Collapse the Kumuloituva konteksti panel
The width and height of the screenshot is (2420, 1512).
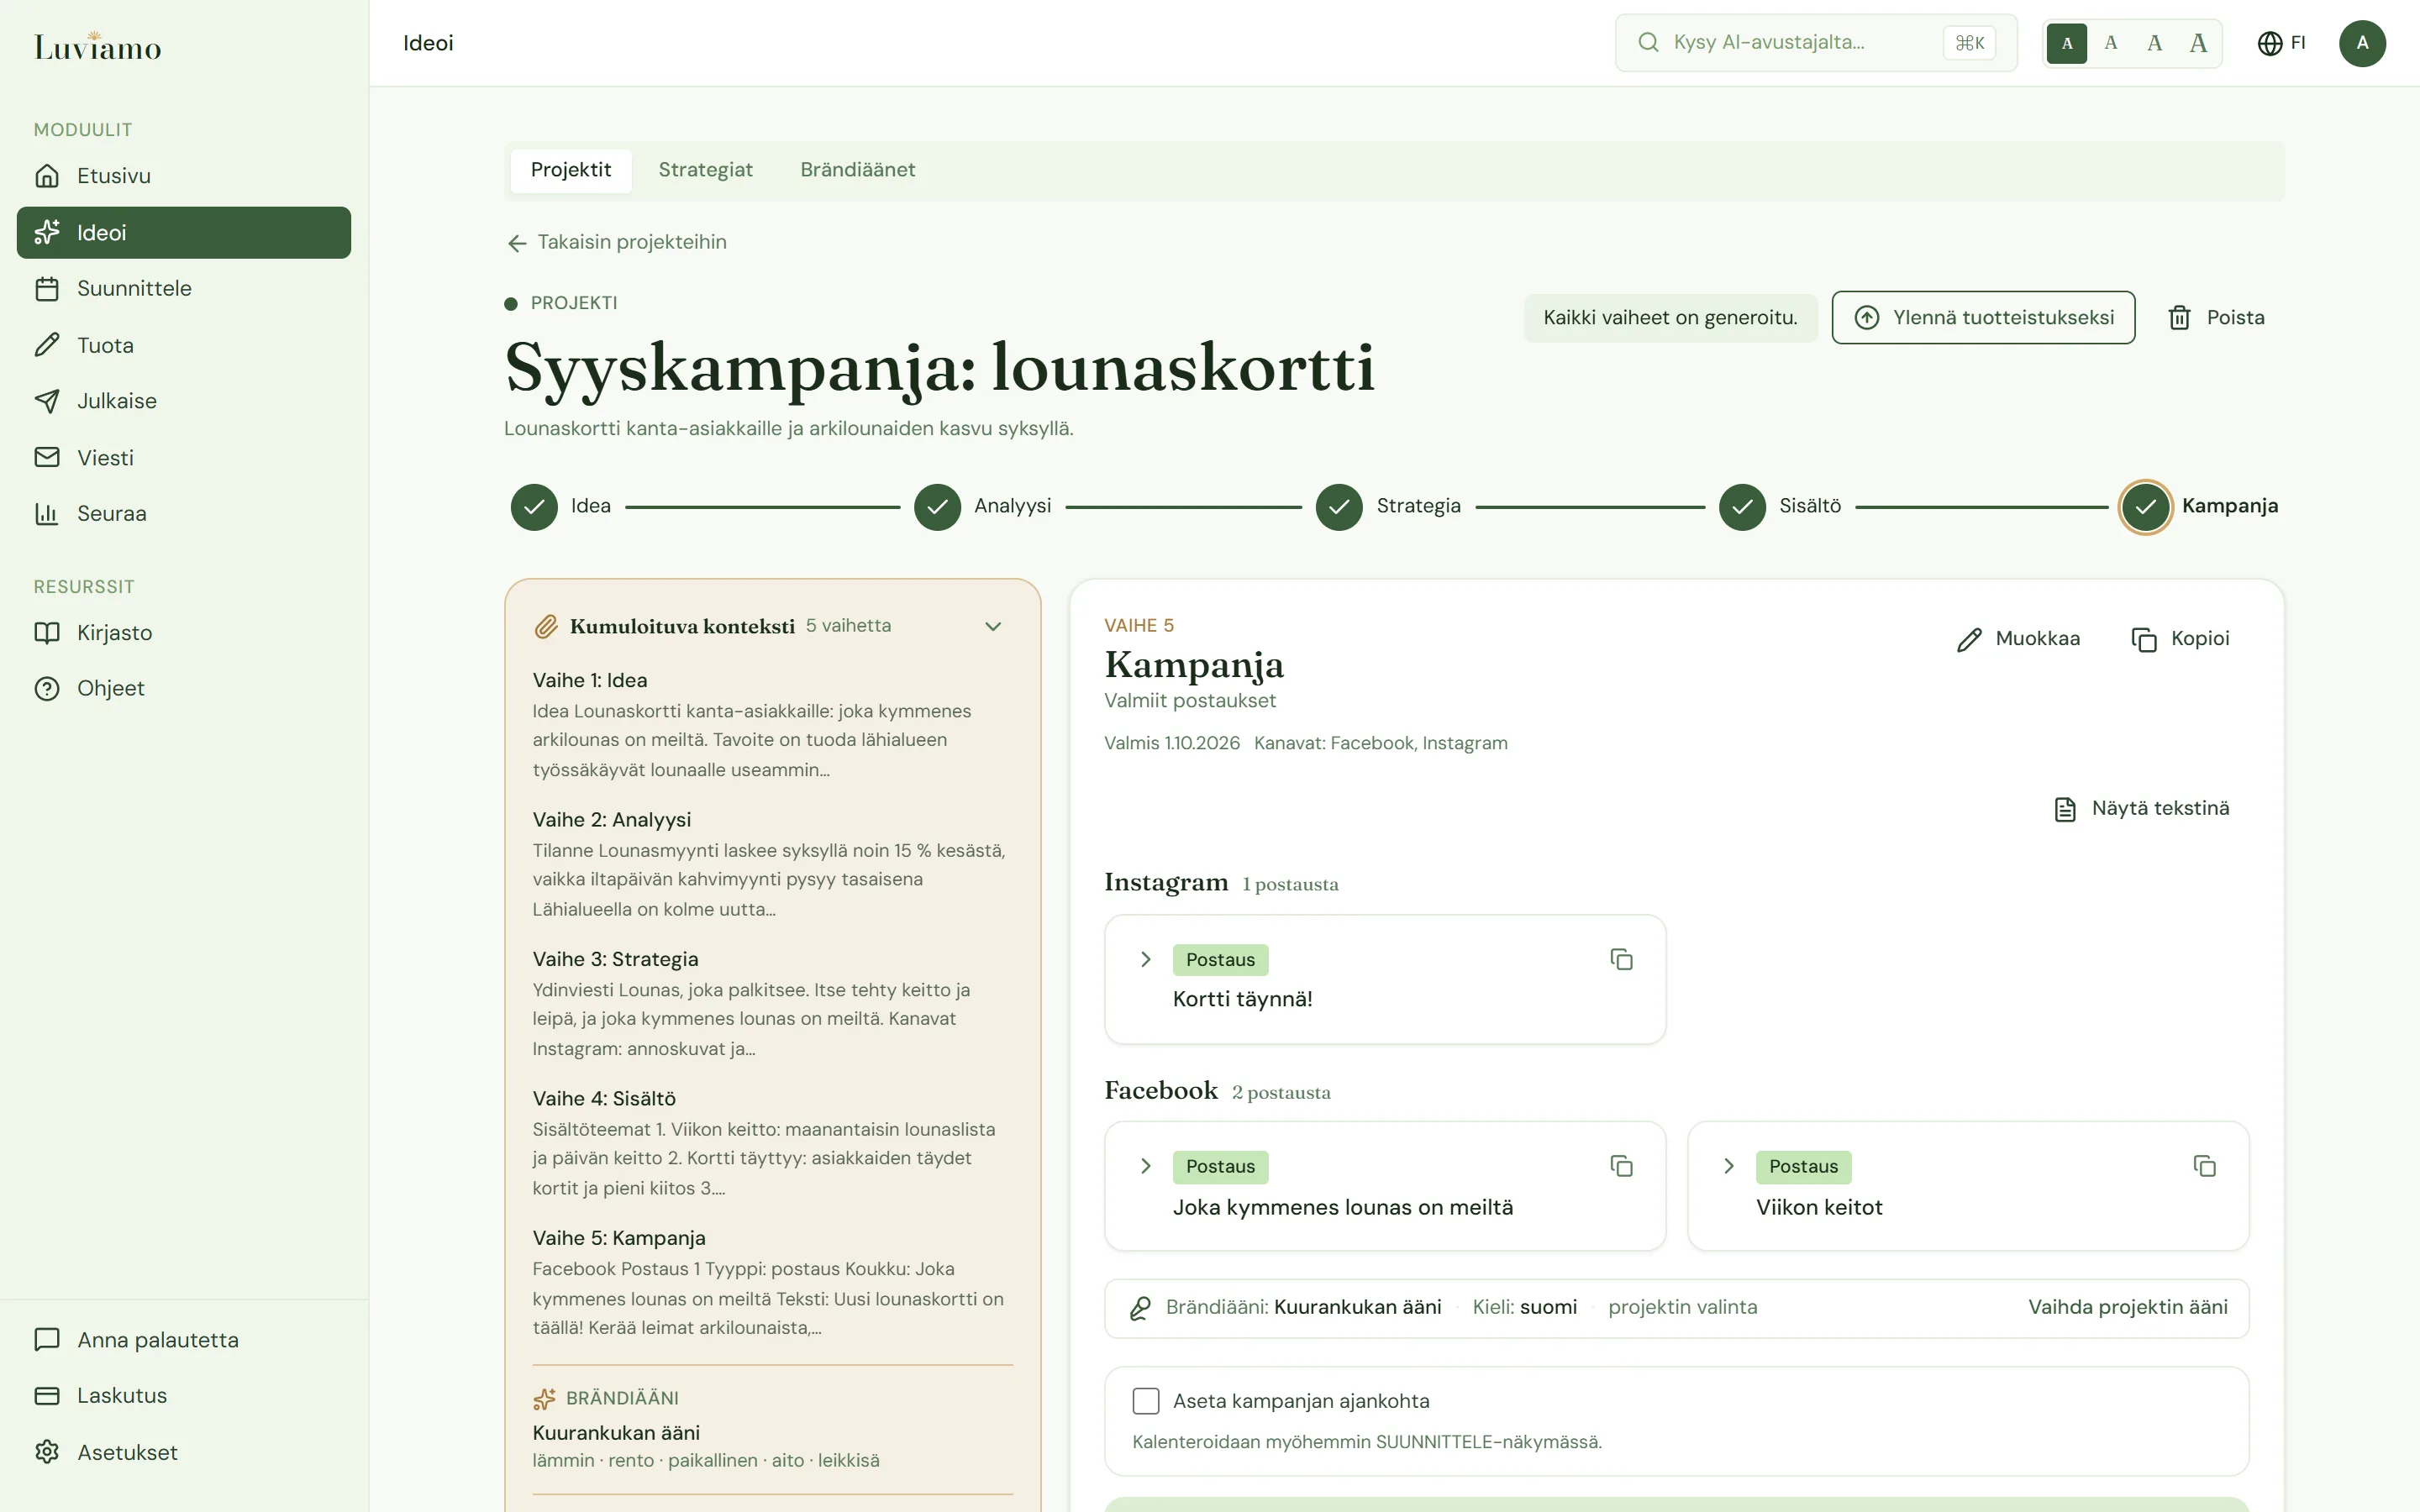point(993,627)
